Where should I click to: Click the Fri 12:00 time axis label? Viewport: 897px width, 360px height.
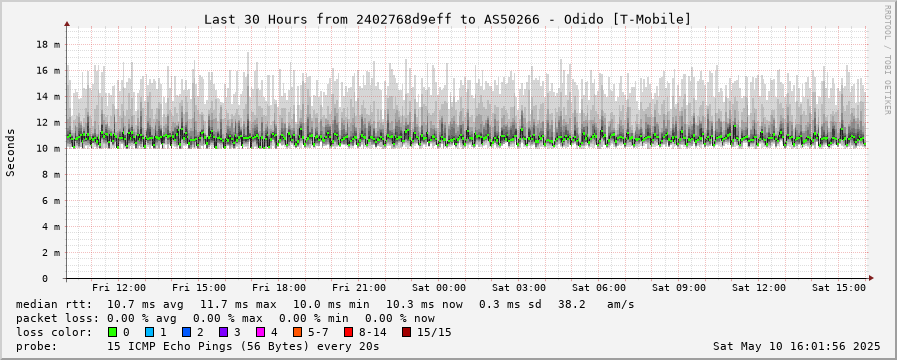[x=119, y=288]
